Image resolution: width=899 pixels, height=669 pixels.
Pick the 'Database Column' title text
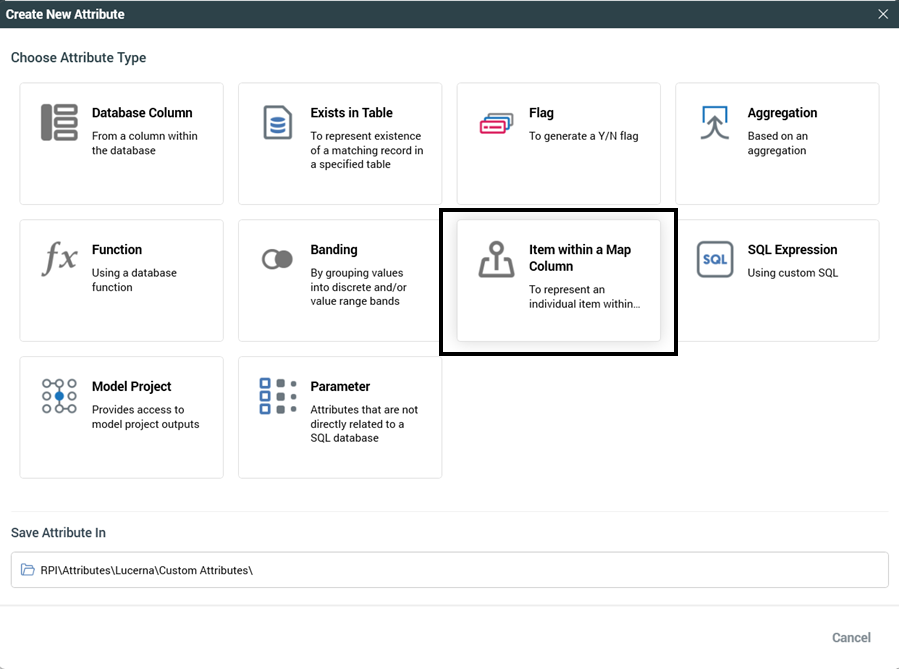[x=142, y=113]
